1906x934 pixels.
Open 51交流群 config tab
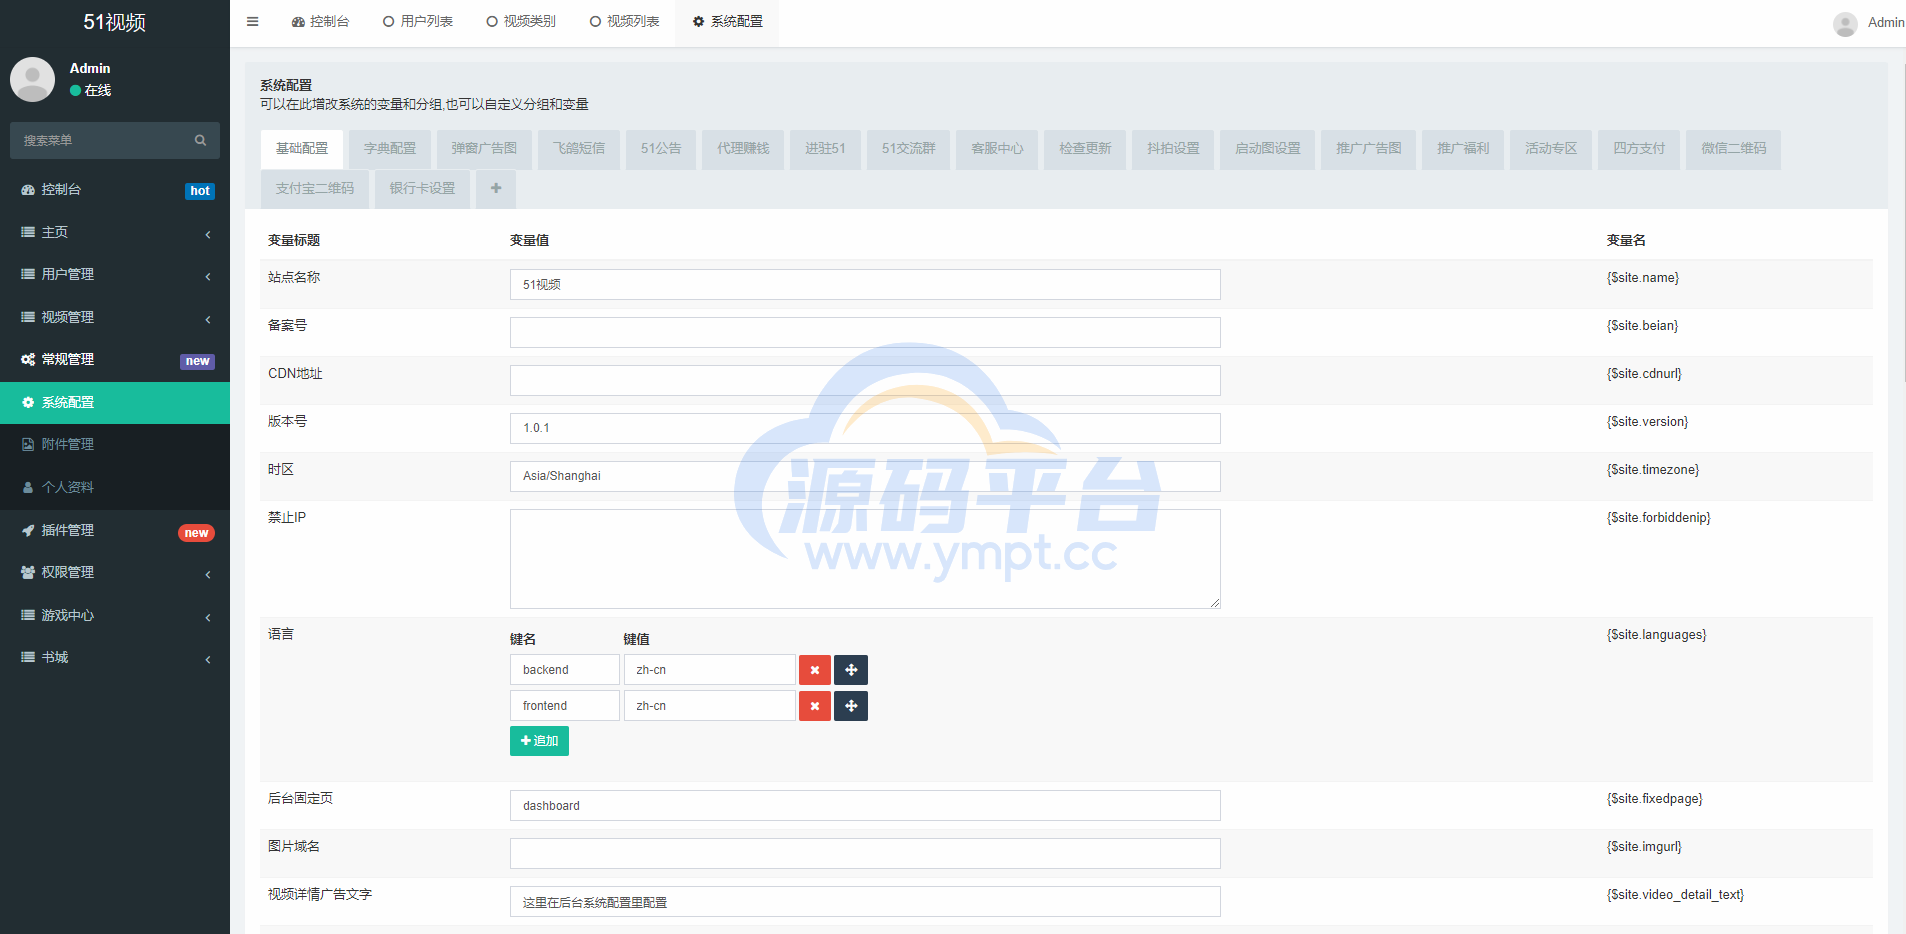click(908, 149)
